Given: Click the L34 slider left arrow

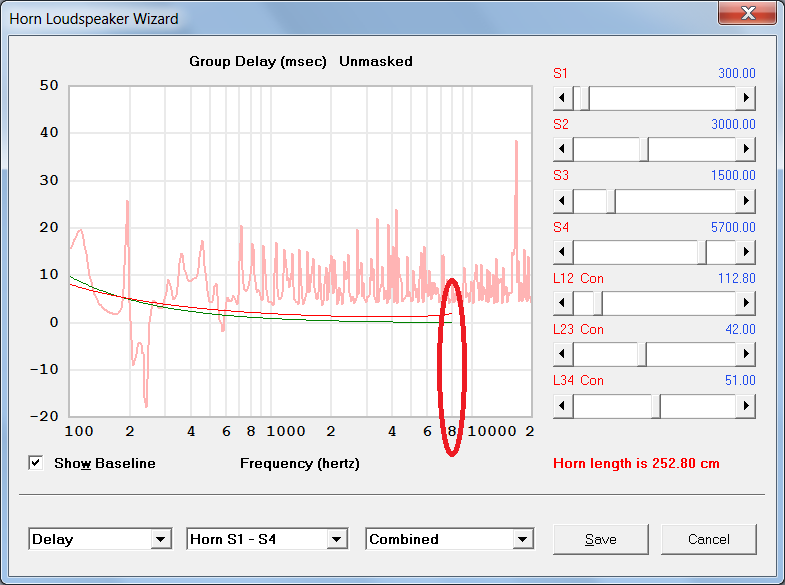Looking at the screenshot, I should point(563,406).
